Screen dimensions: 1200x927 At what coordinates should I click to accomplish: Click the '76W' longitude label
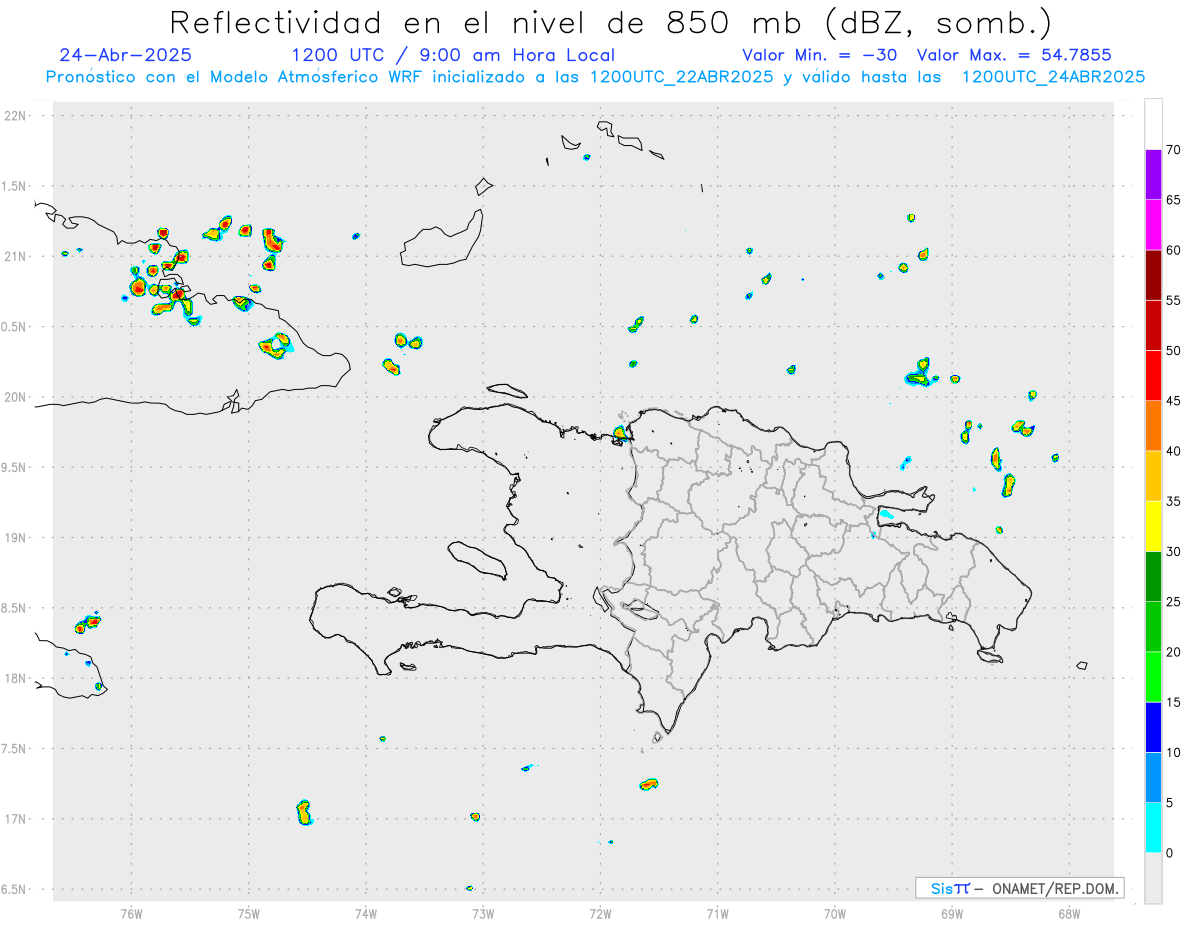point(131,913)
